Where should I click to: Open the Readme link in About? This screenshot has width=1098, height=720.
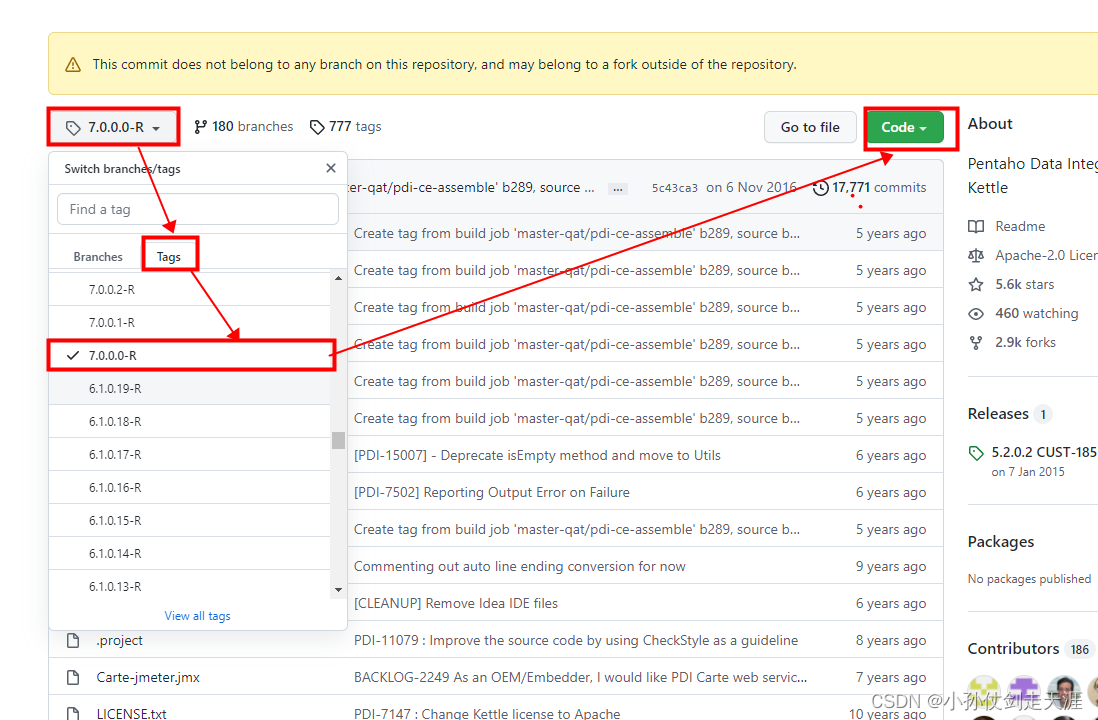pos(1020,226)
